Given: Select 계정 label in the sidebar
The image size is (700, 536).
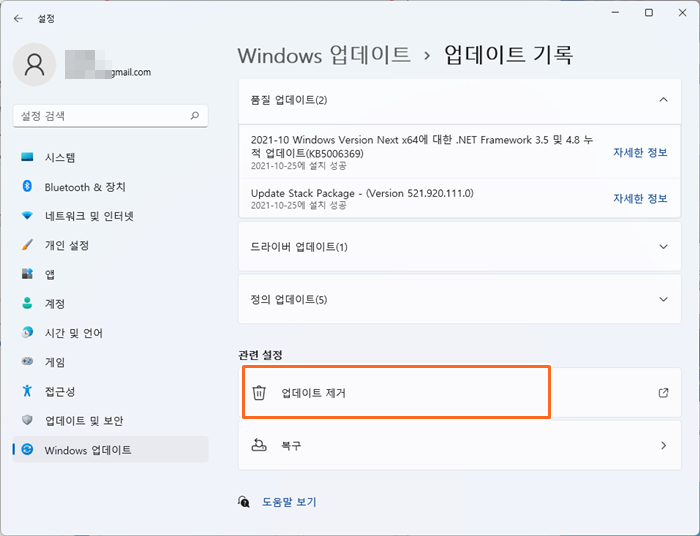Looking at the screenshot, I should tap(55, 303).
